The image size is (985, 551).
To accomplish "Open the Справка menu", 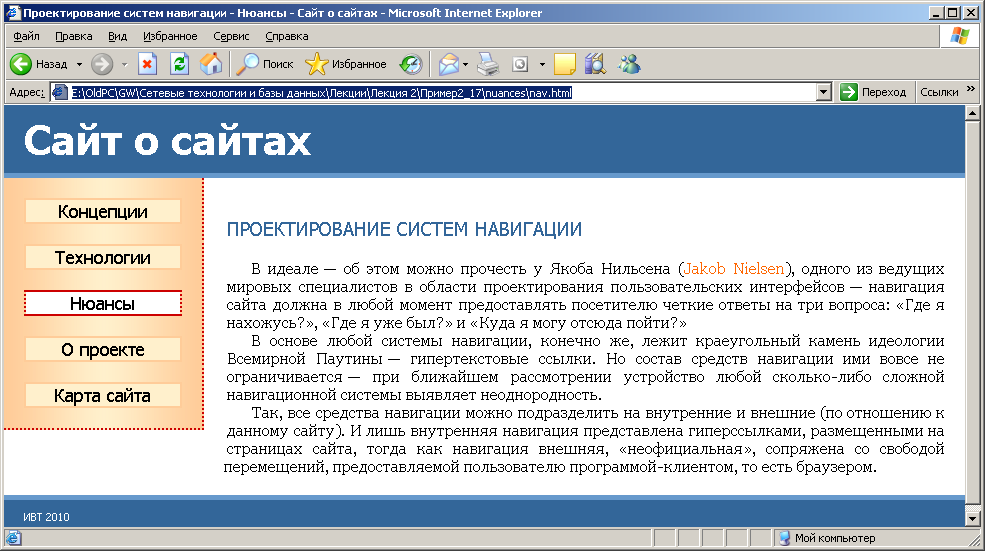I will pyautogui.click(x=287, y=36).
